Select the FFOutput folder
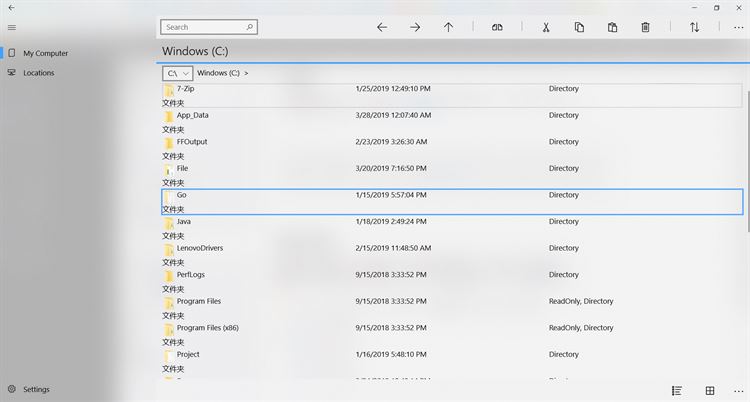Viewport: 750px width, 402px height. click(x=452, y=148)
